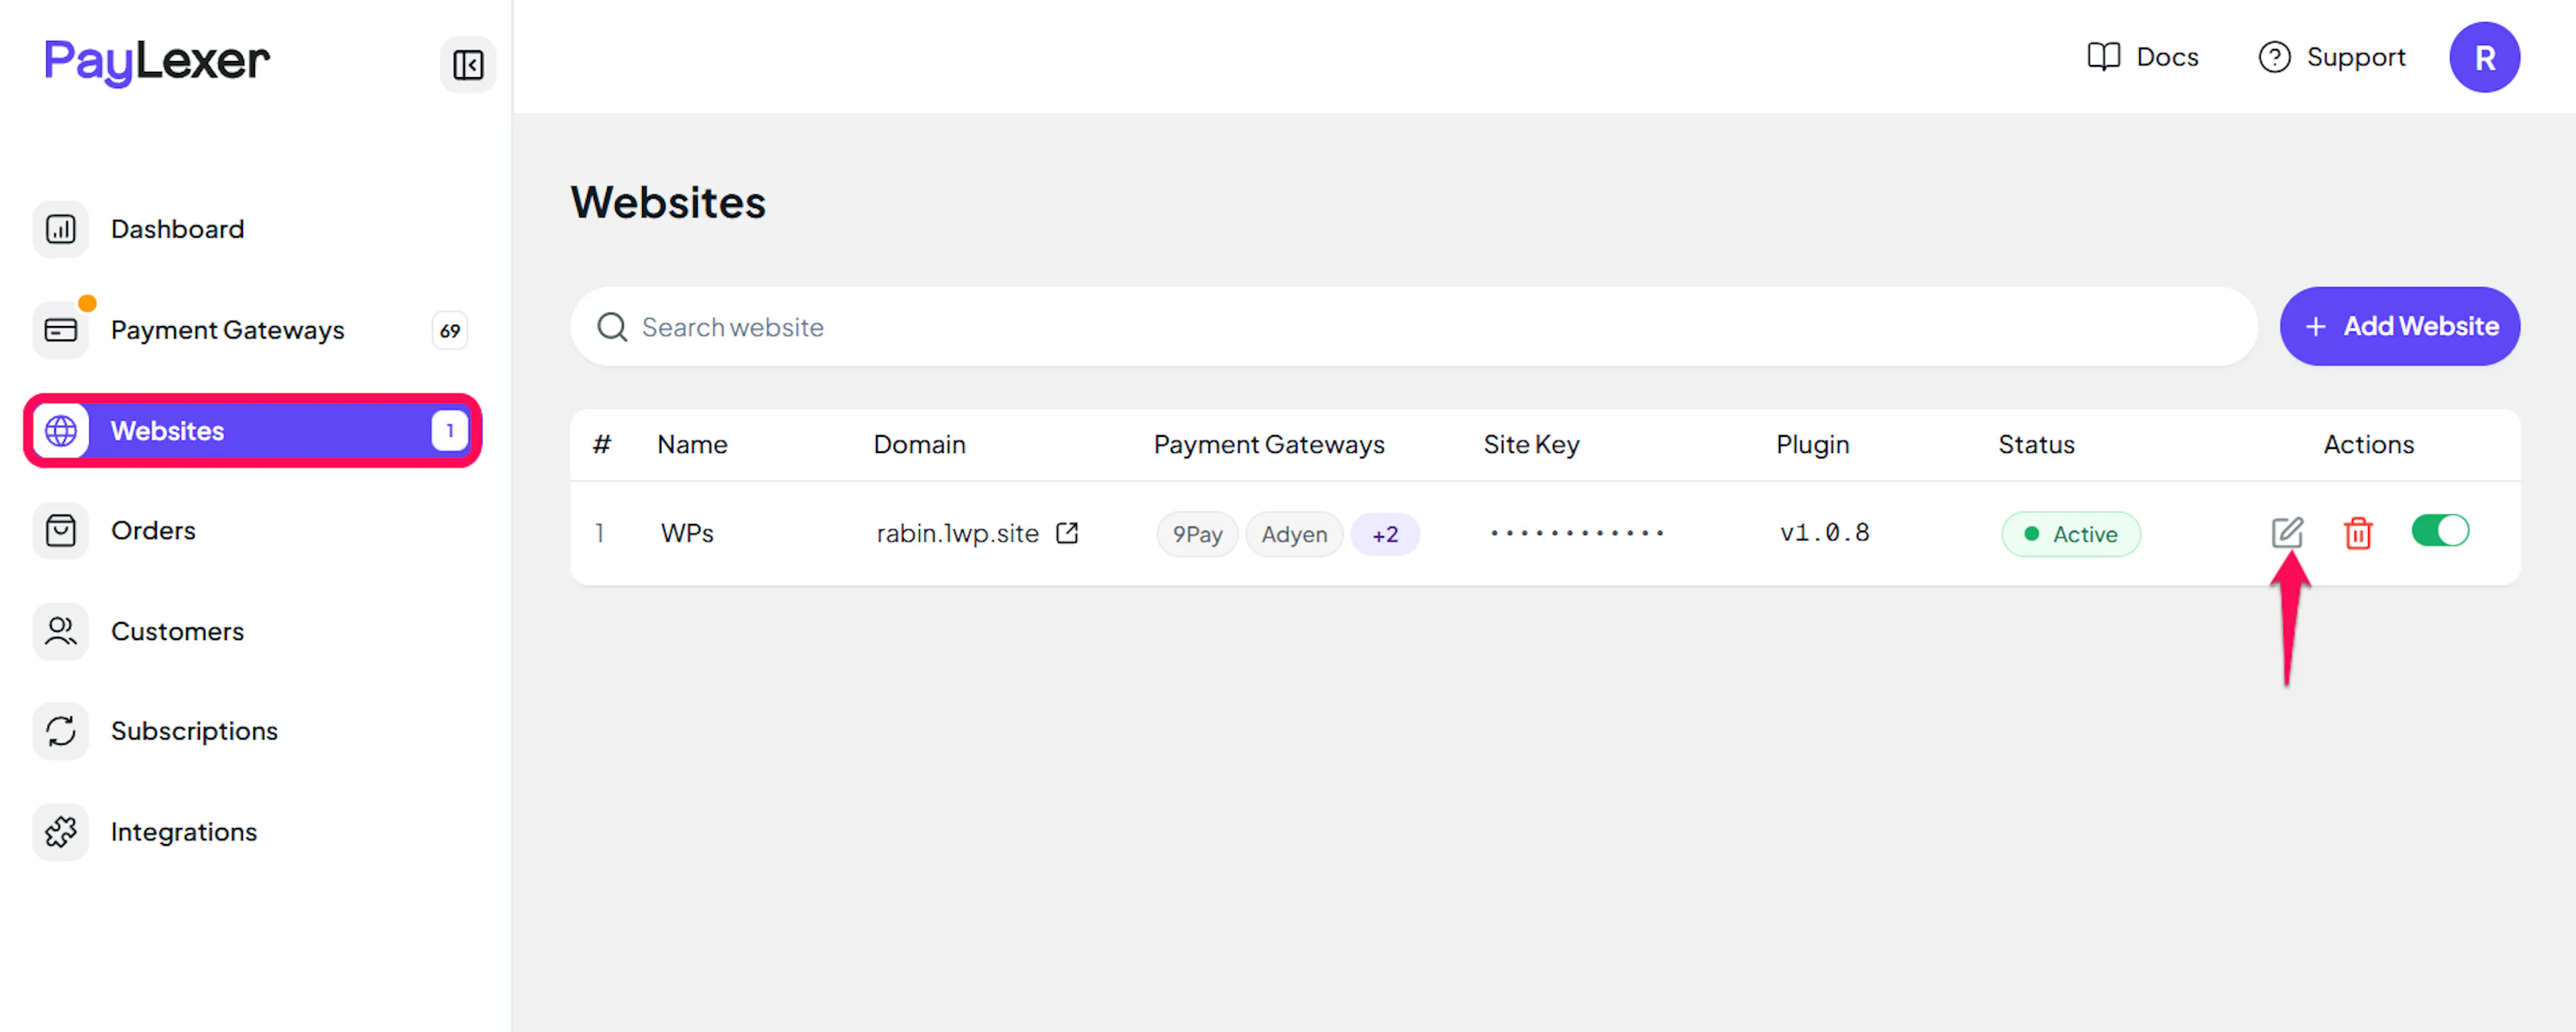Viewport: 2576px width, 1032px height.
Task: Open the R user avatar menu
Action: point(2484,58)
